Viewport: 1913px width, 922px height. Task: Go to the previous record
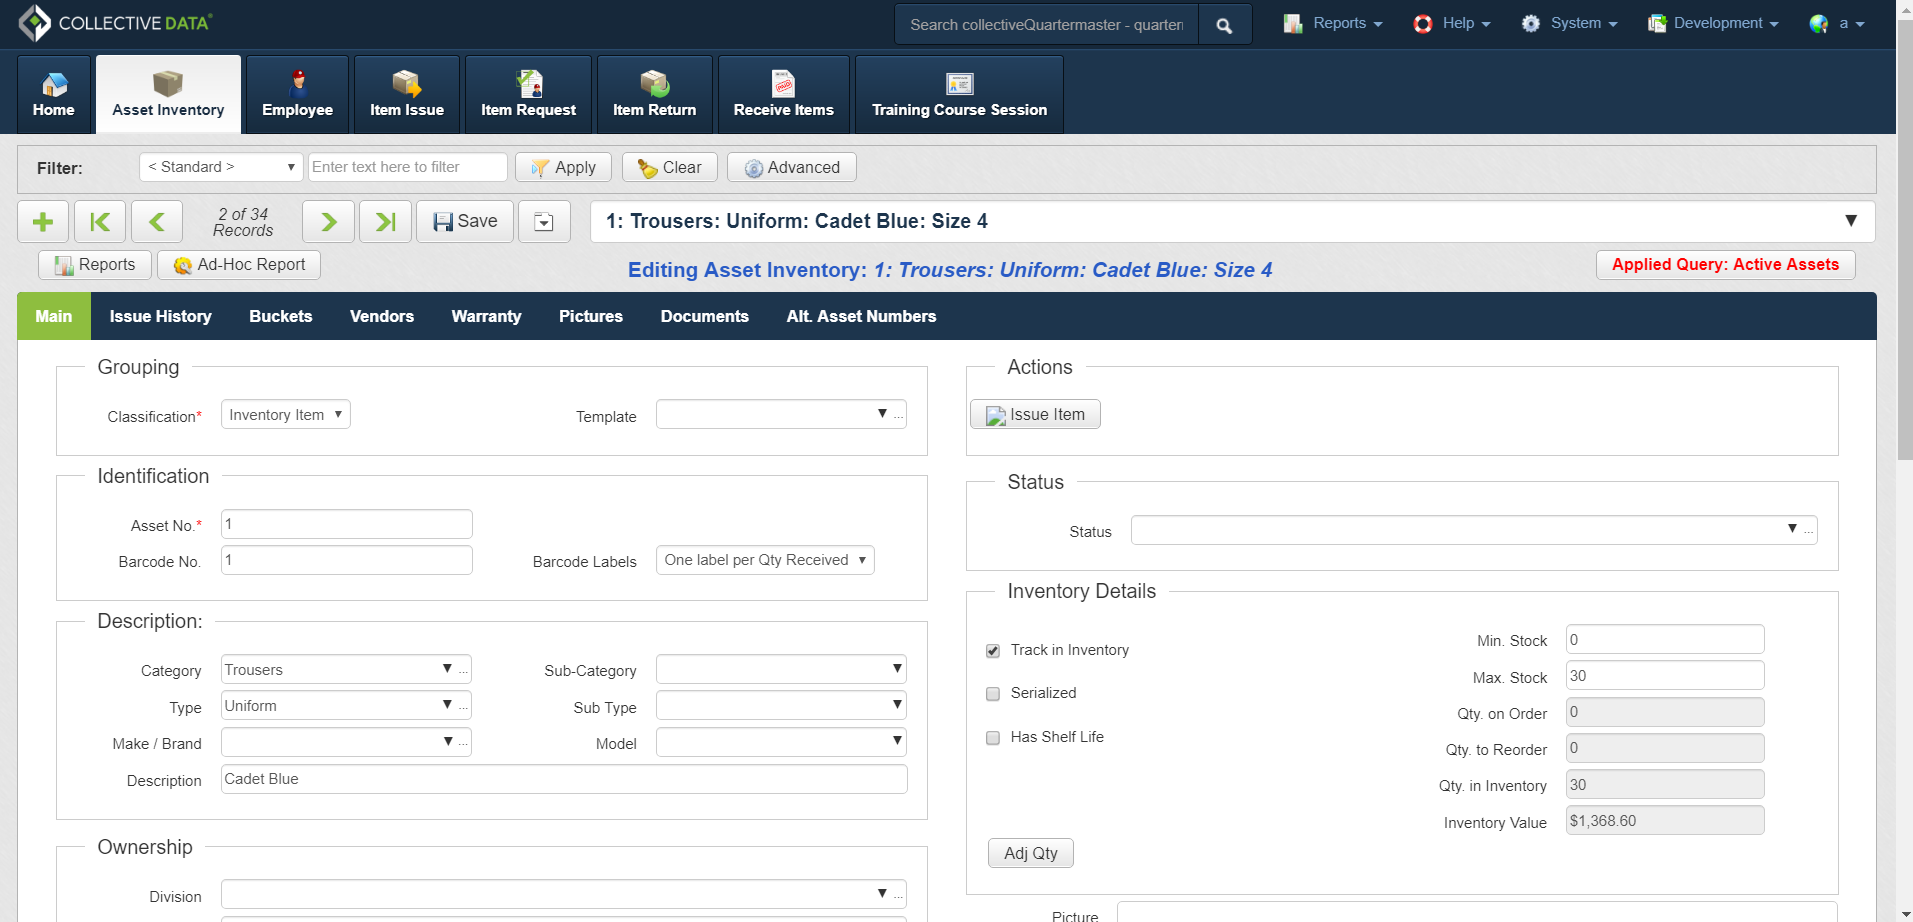point(157,222)
